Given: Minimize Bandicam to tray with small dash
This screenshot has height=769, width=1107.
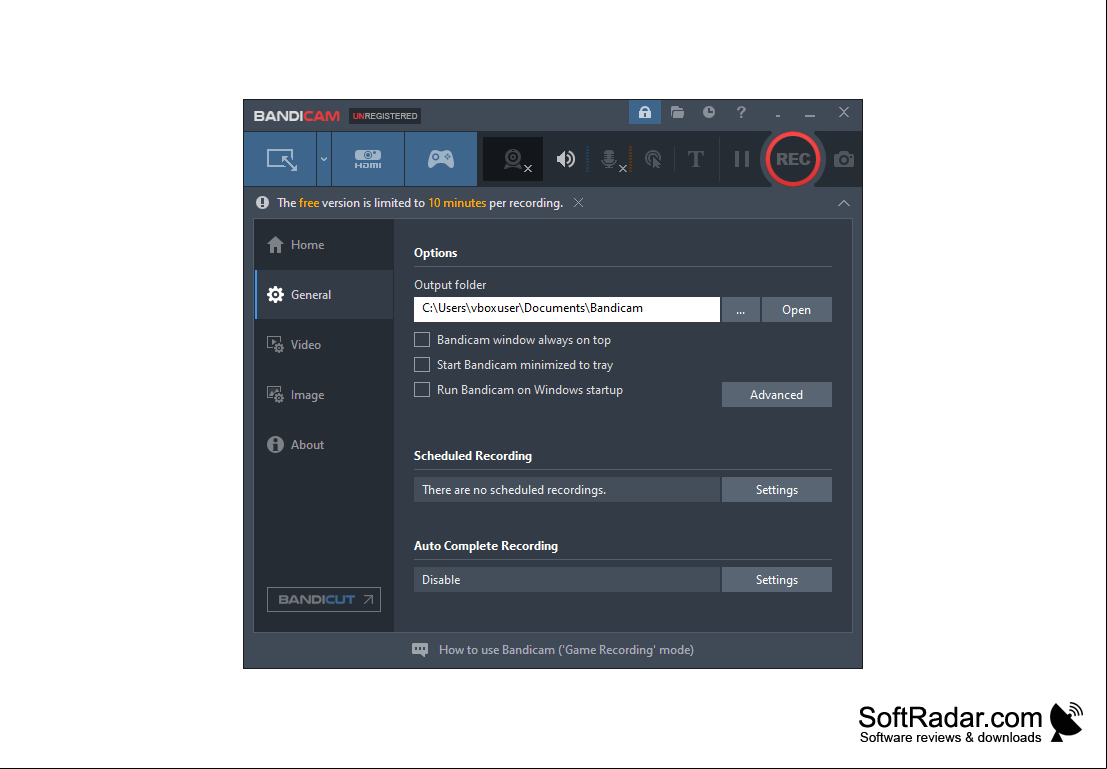Looking at the screenshot, I should [x=777, y=114].
